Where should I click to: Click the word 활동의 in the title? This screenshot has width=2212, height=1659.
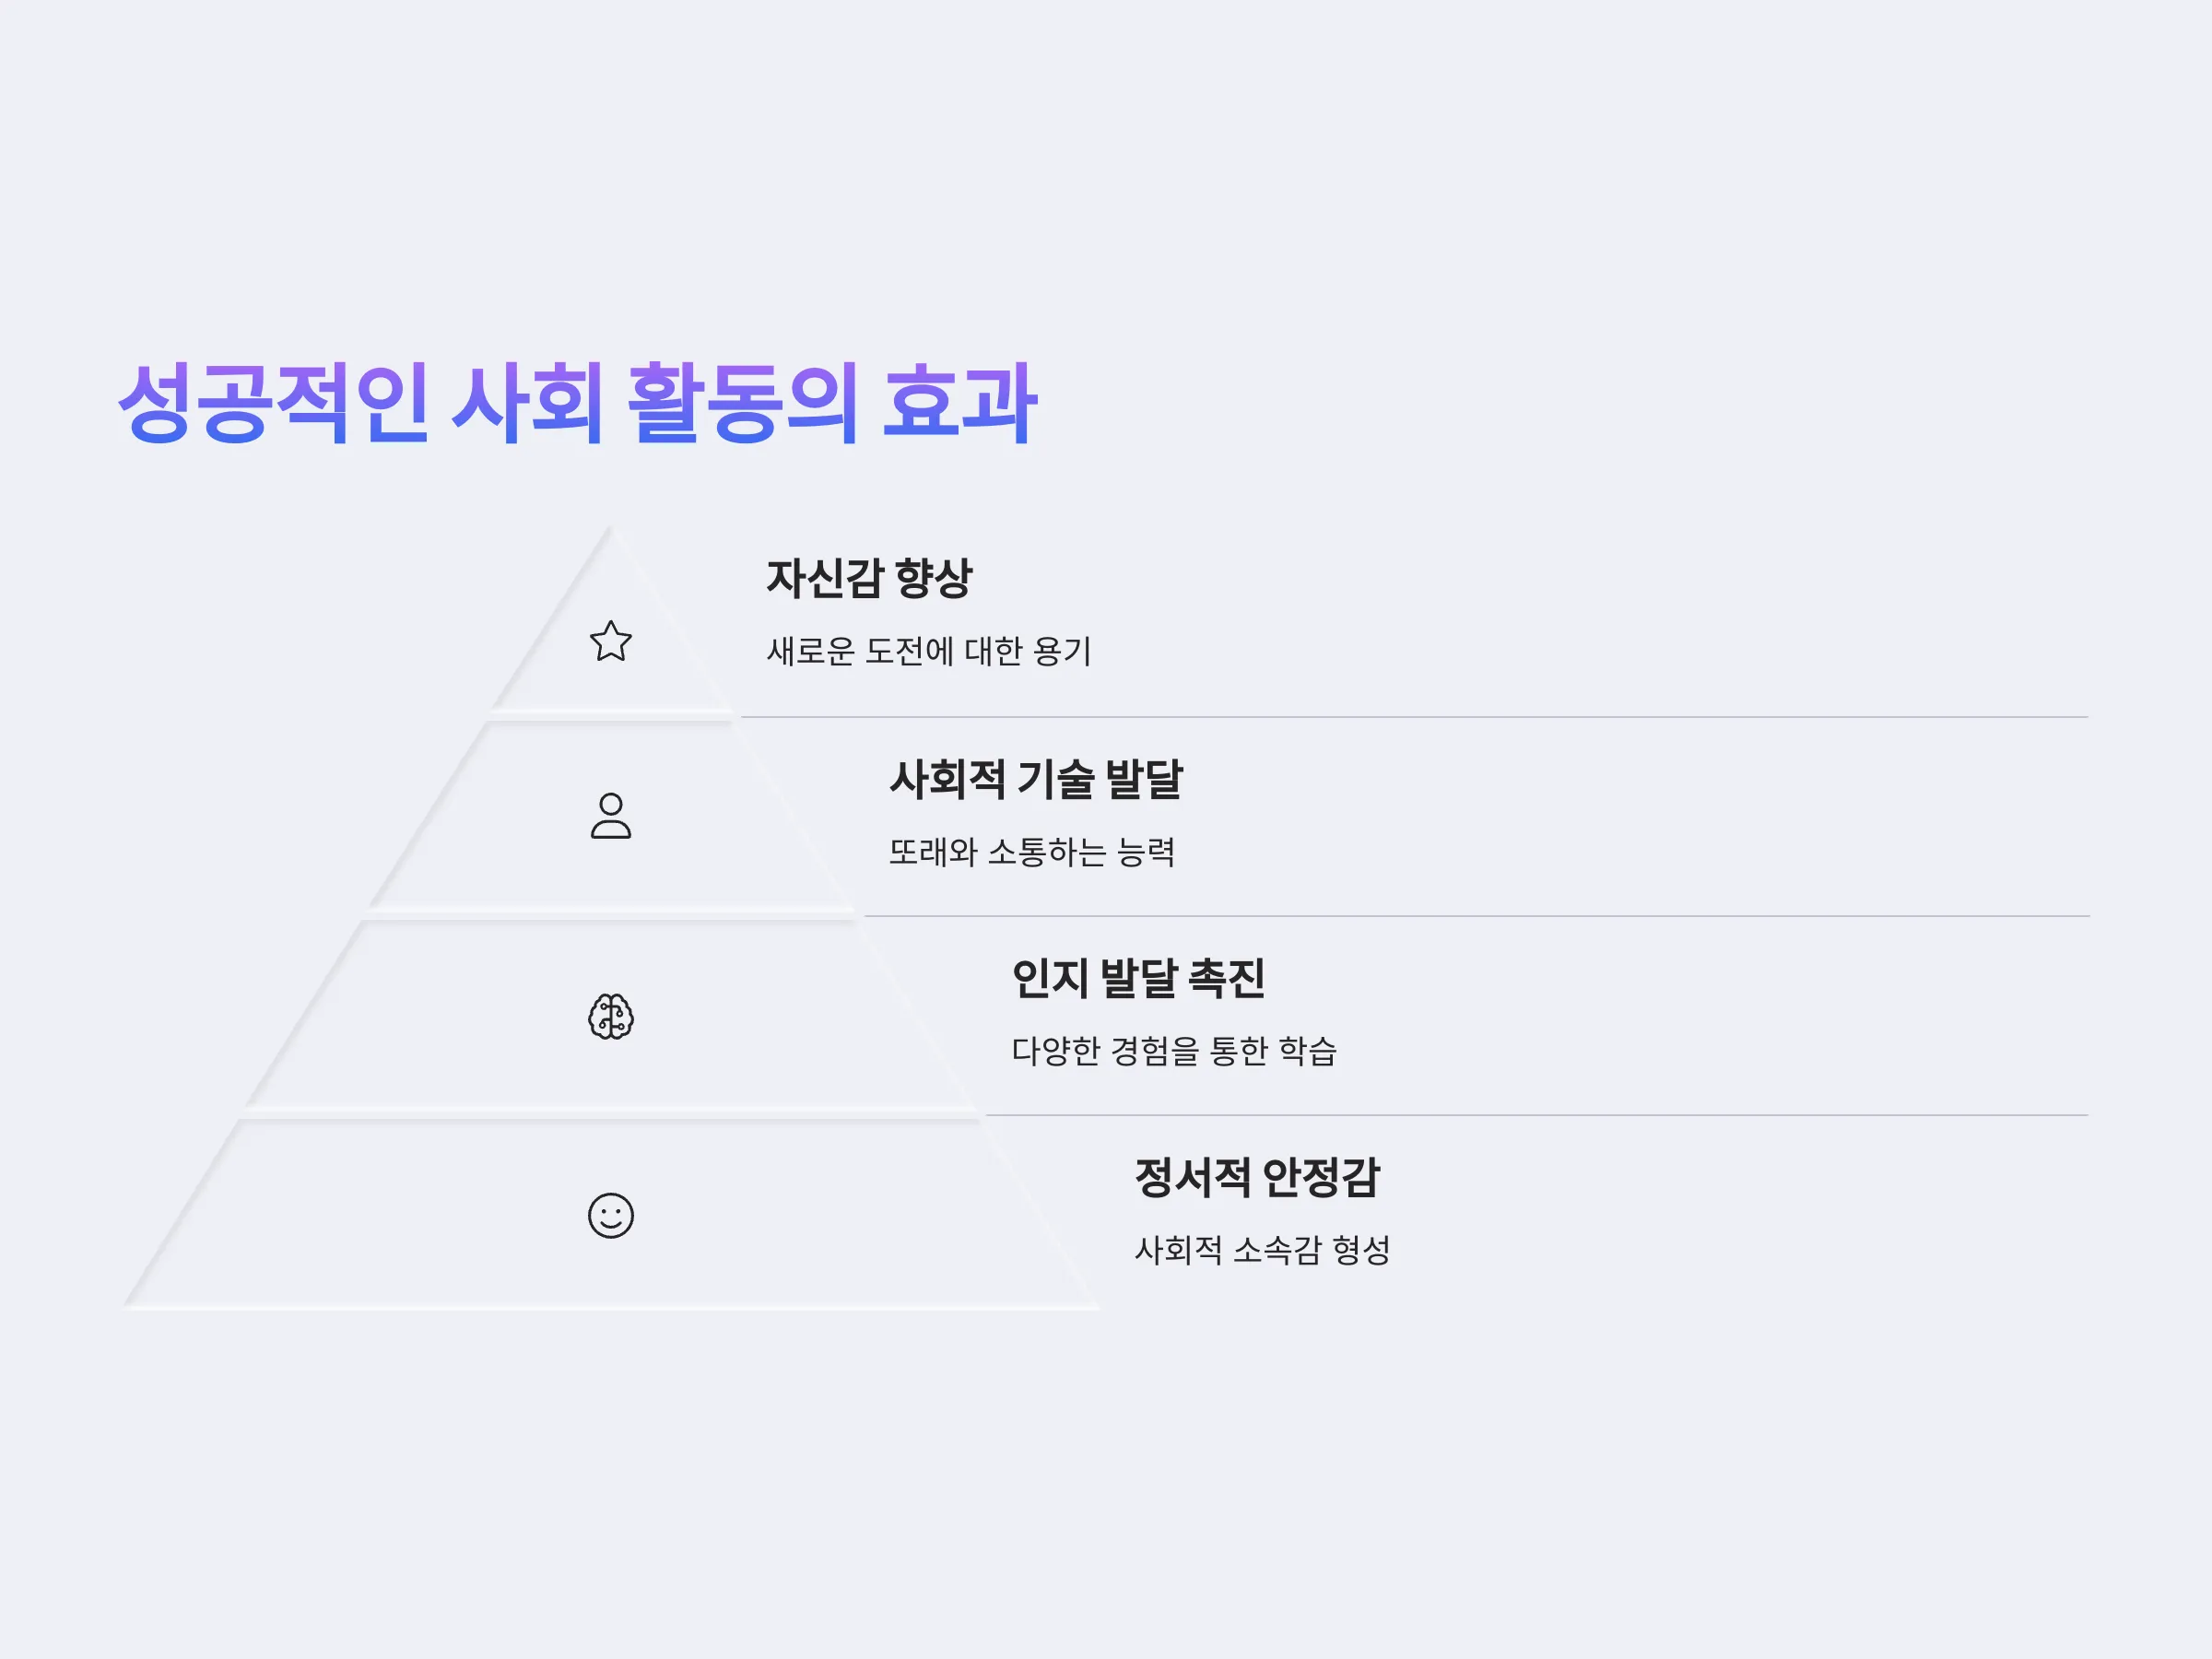coord(742,403)
